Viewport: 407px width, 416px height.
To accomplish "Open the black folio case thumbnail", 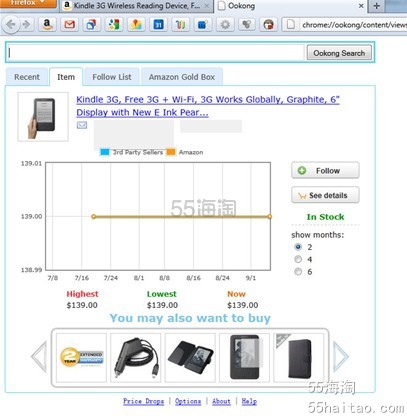I will coord(299,357).
